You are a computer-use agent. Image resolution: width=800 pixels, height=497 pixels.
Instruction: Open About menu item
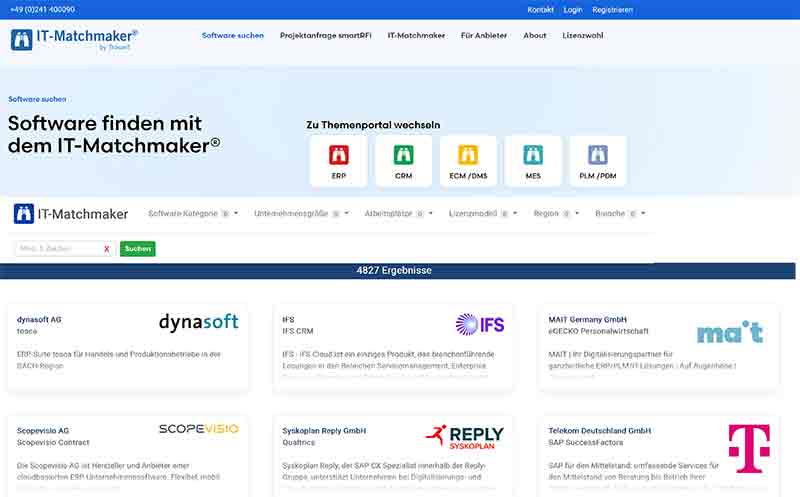(x=535, y=35)
